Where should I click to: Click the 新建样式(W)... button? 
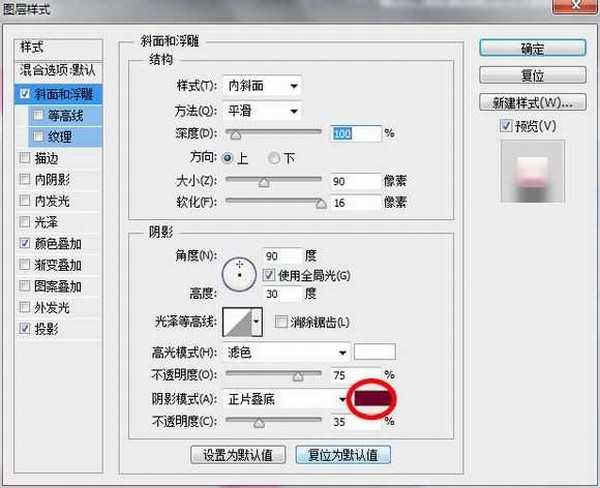[x=532, y=103]
